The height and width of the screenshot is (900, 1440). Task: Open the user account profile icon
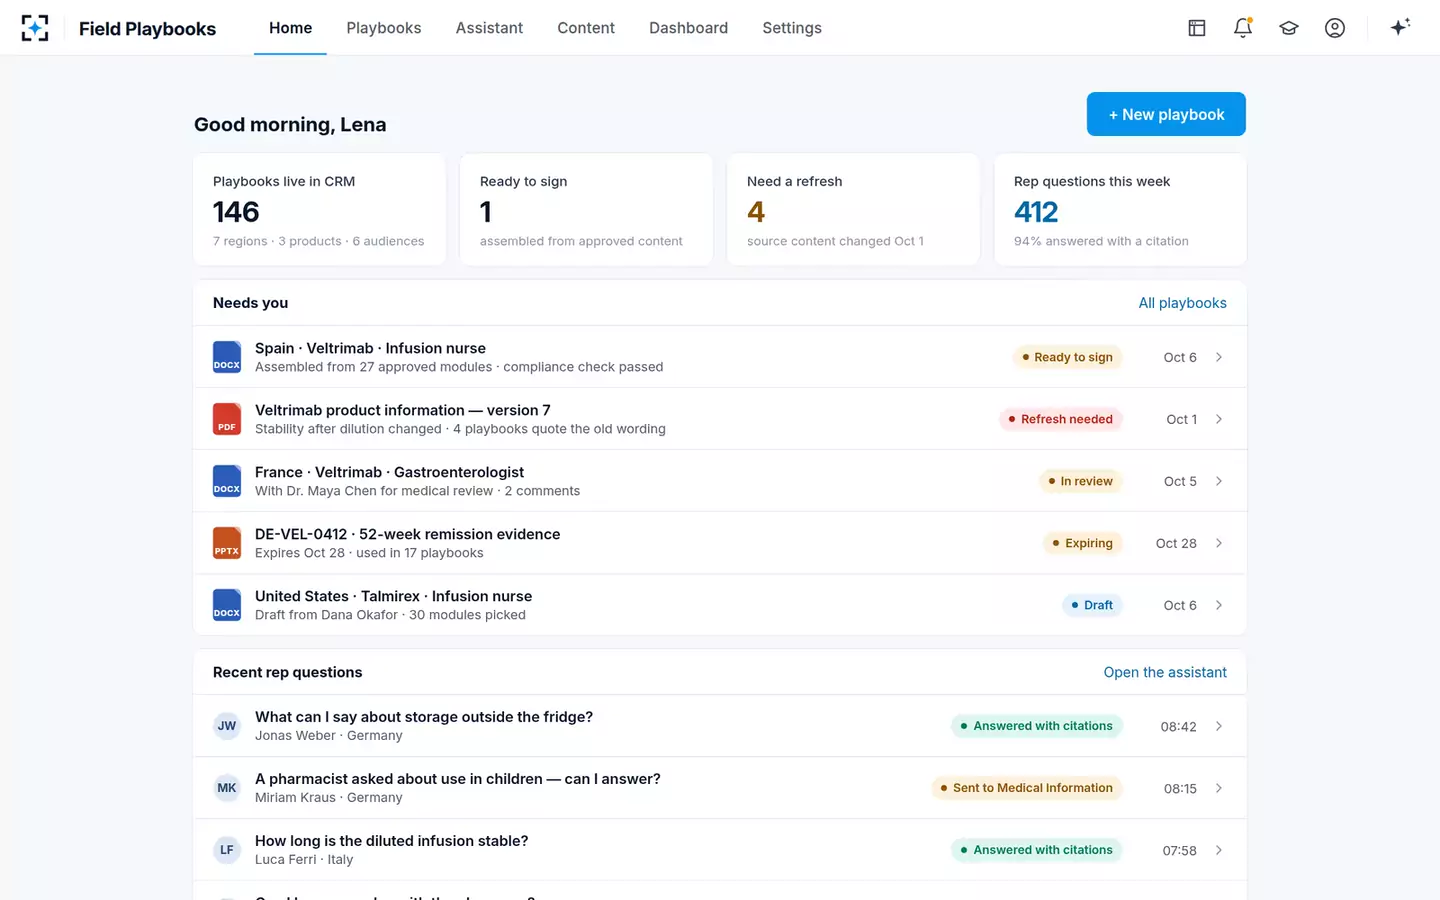click(1335, 28)
